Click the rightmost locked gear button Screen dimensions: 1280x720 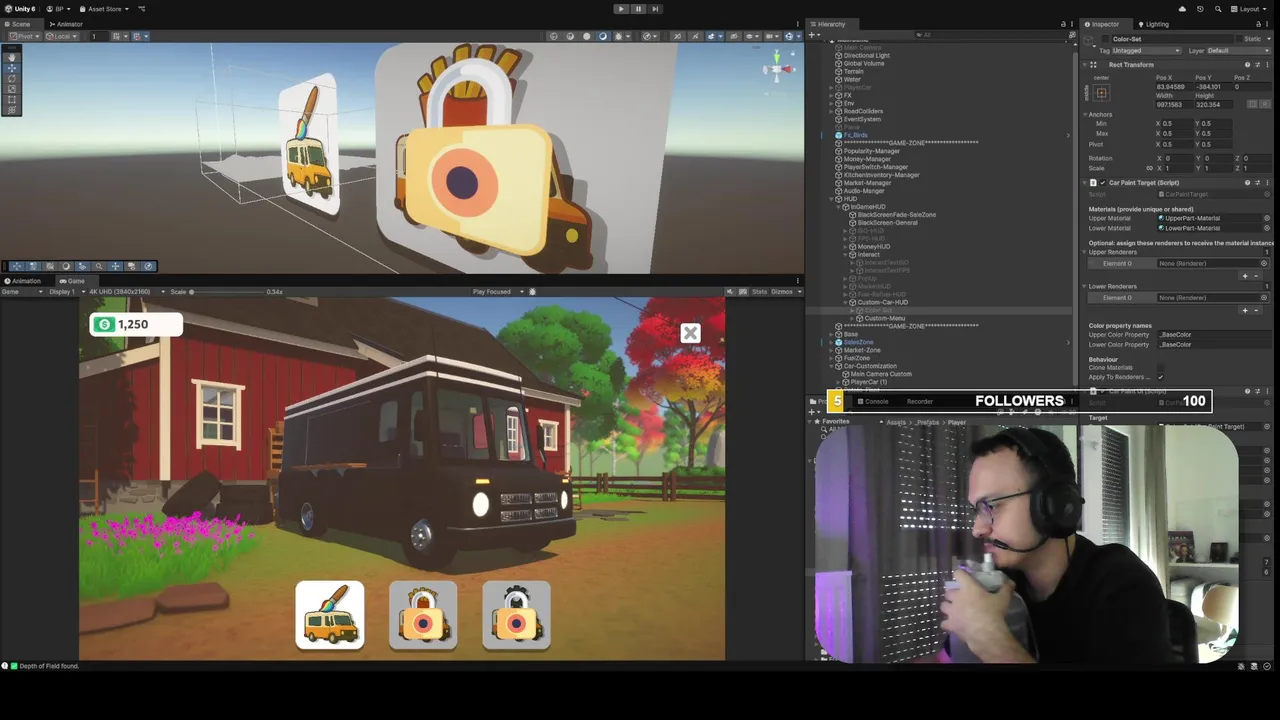[x=516, y=615]
